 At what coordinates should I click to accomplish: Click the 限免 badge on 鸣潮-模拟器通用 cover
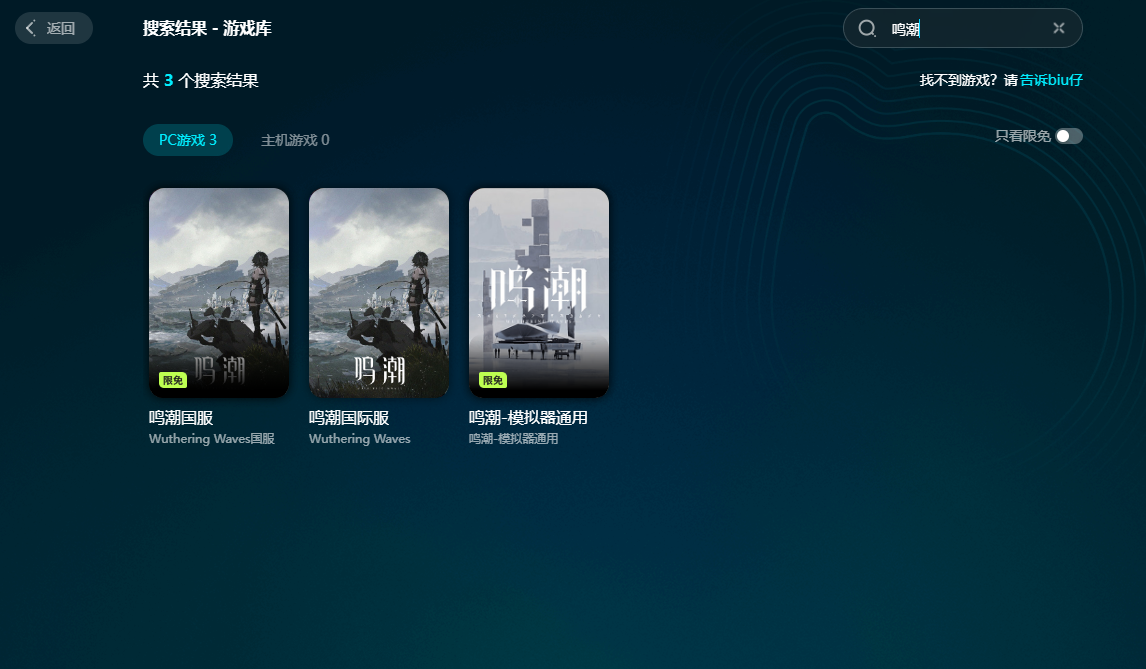pyautogui.click(x=493, y=380)
